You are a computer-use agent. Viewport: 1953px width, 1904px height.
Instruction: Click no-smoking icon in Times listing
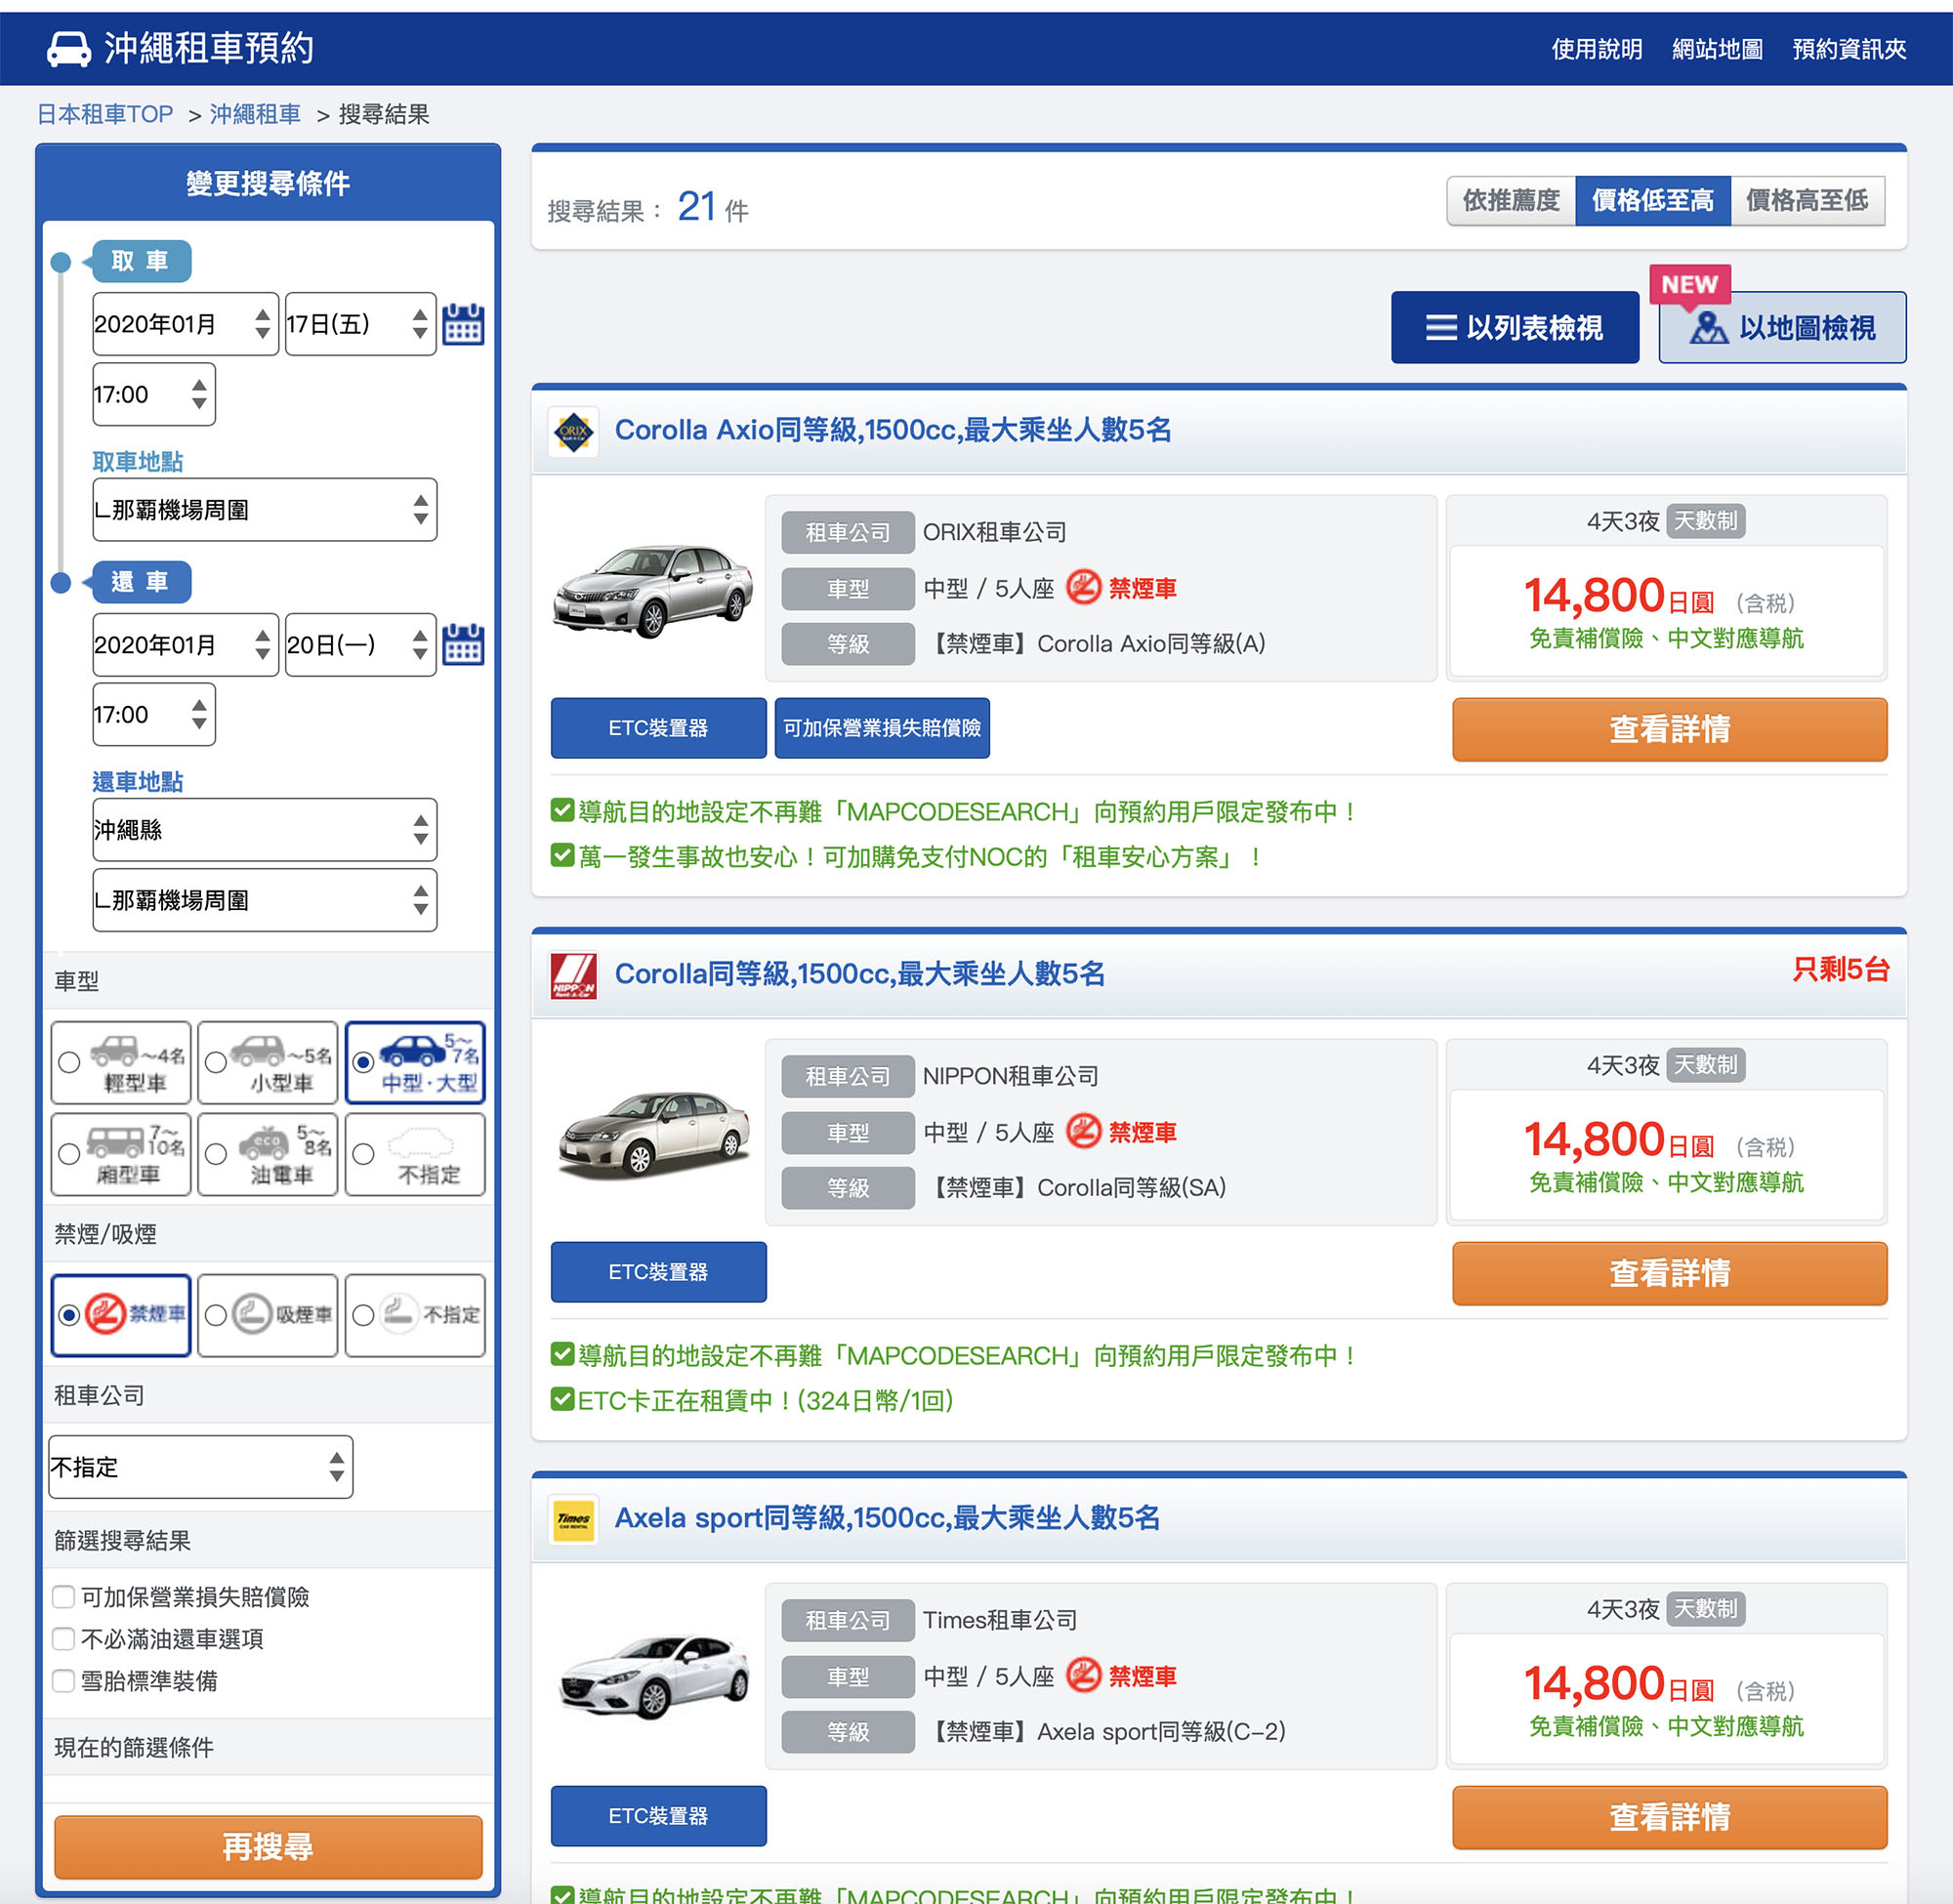(x=1083, y=1675)
